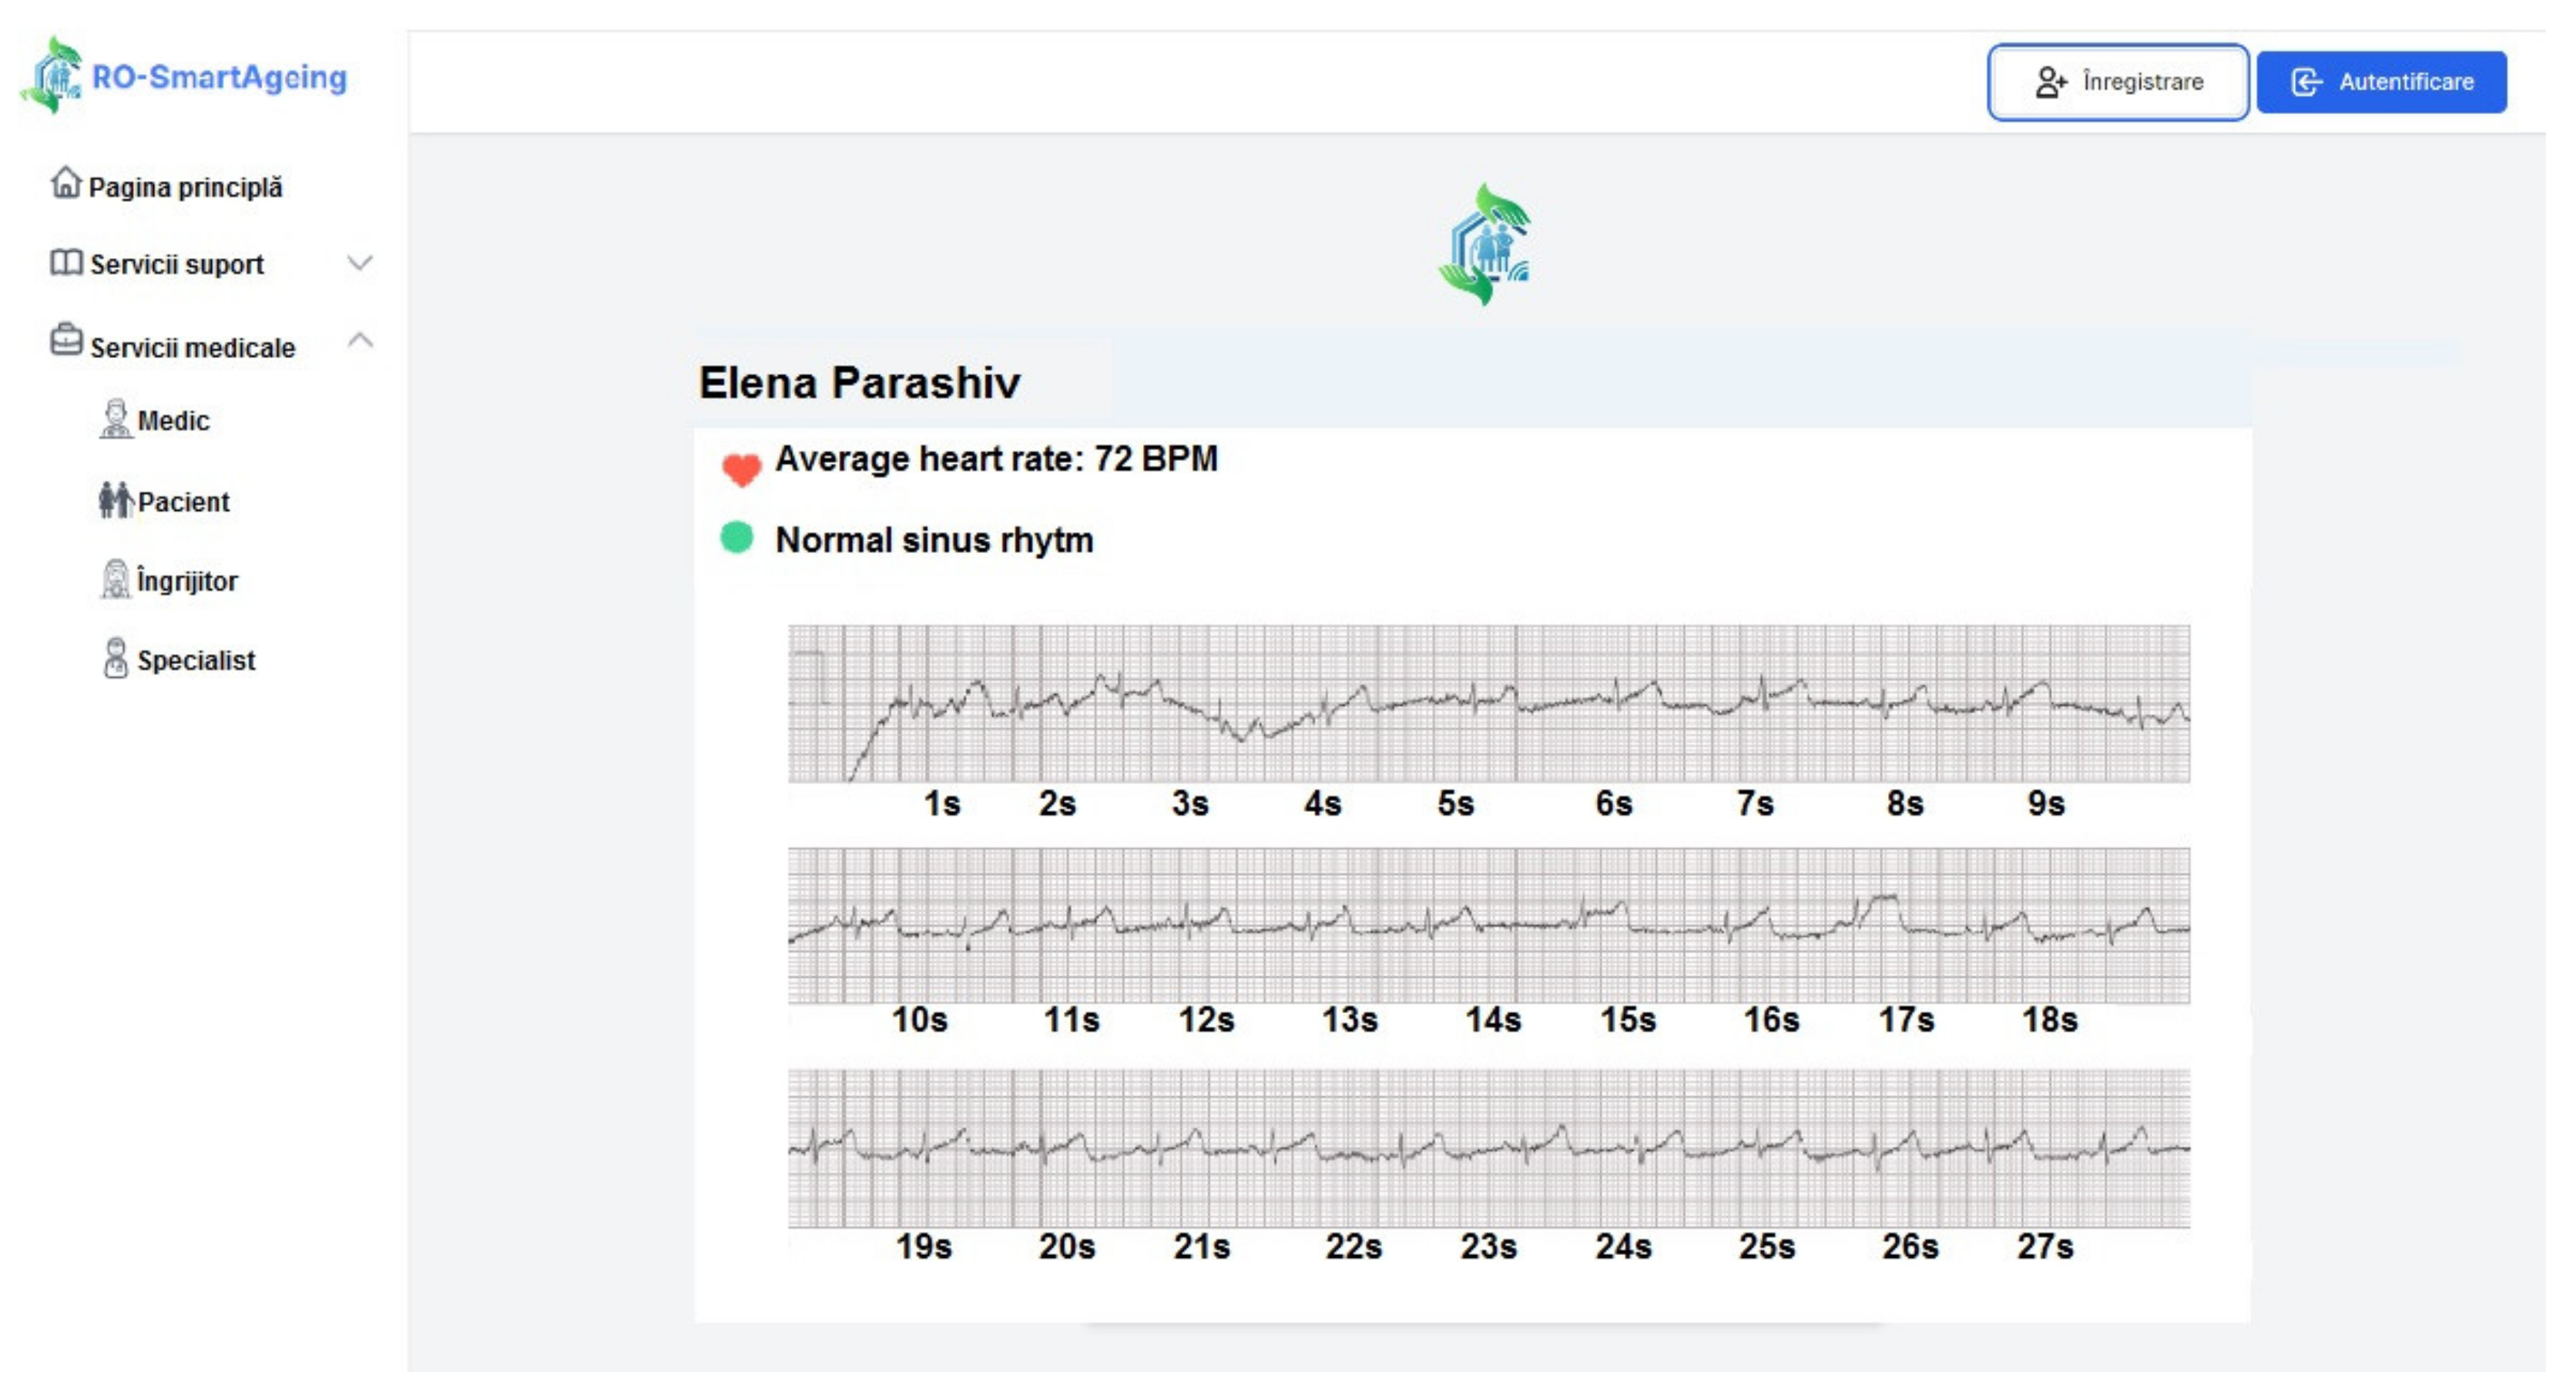Click the home icon beside Pagina principală
The image size is (2576, 1399).
66,183
